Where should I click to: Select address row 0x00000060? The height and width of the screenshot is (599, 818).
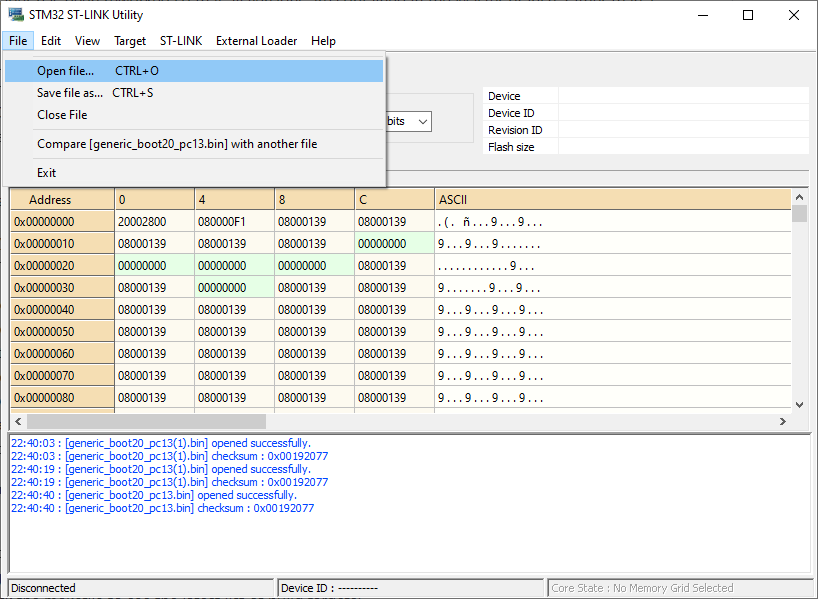tap(62, 353)
